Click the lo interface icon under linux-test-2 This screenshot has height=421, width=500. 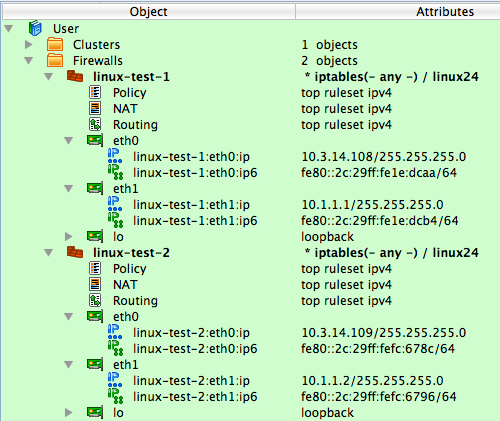pos(95,412)
